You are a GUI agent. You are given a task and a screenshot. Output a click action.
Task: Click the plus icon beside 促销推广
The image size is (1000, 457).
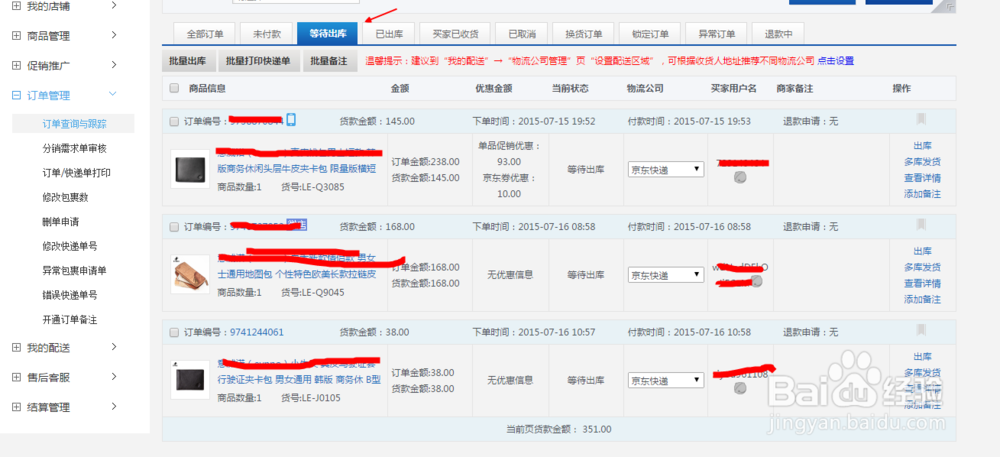tap(16, 65)
